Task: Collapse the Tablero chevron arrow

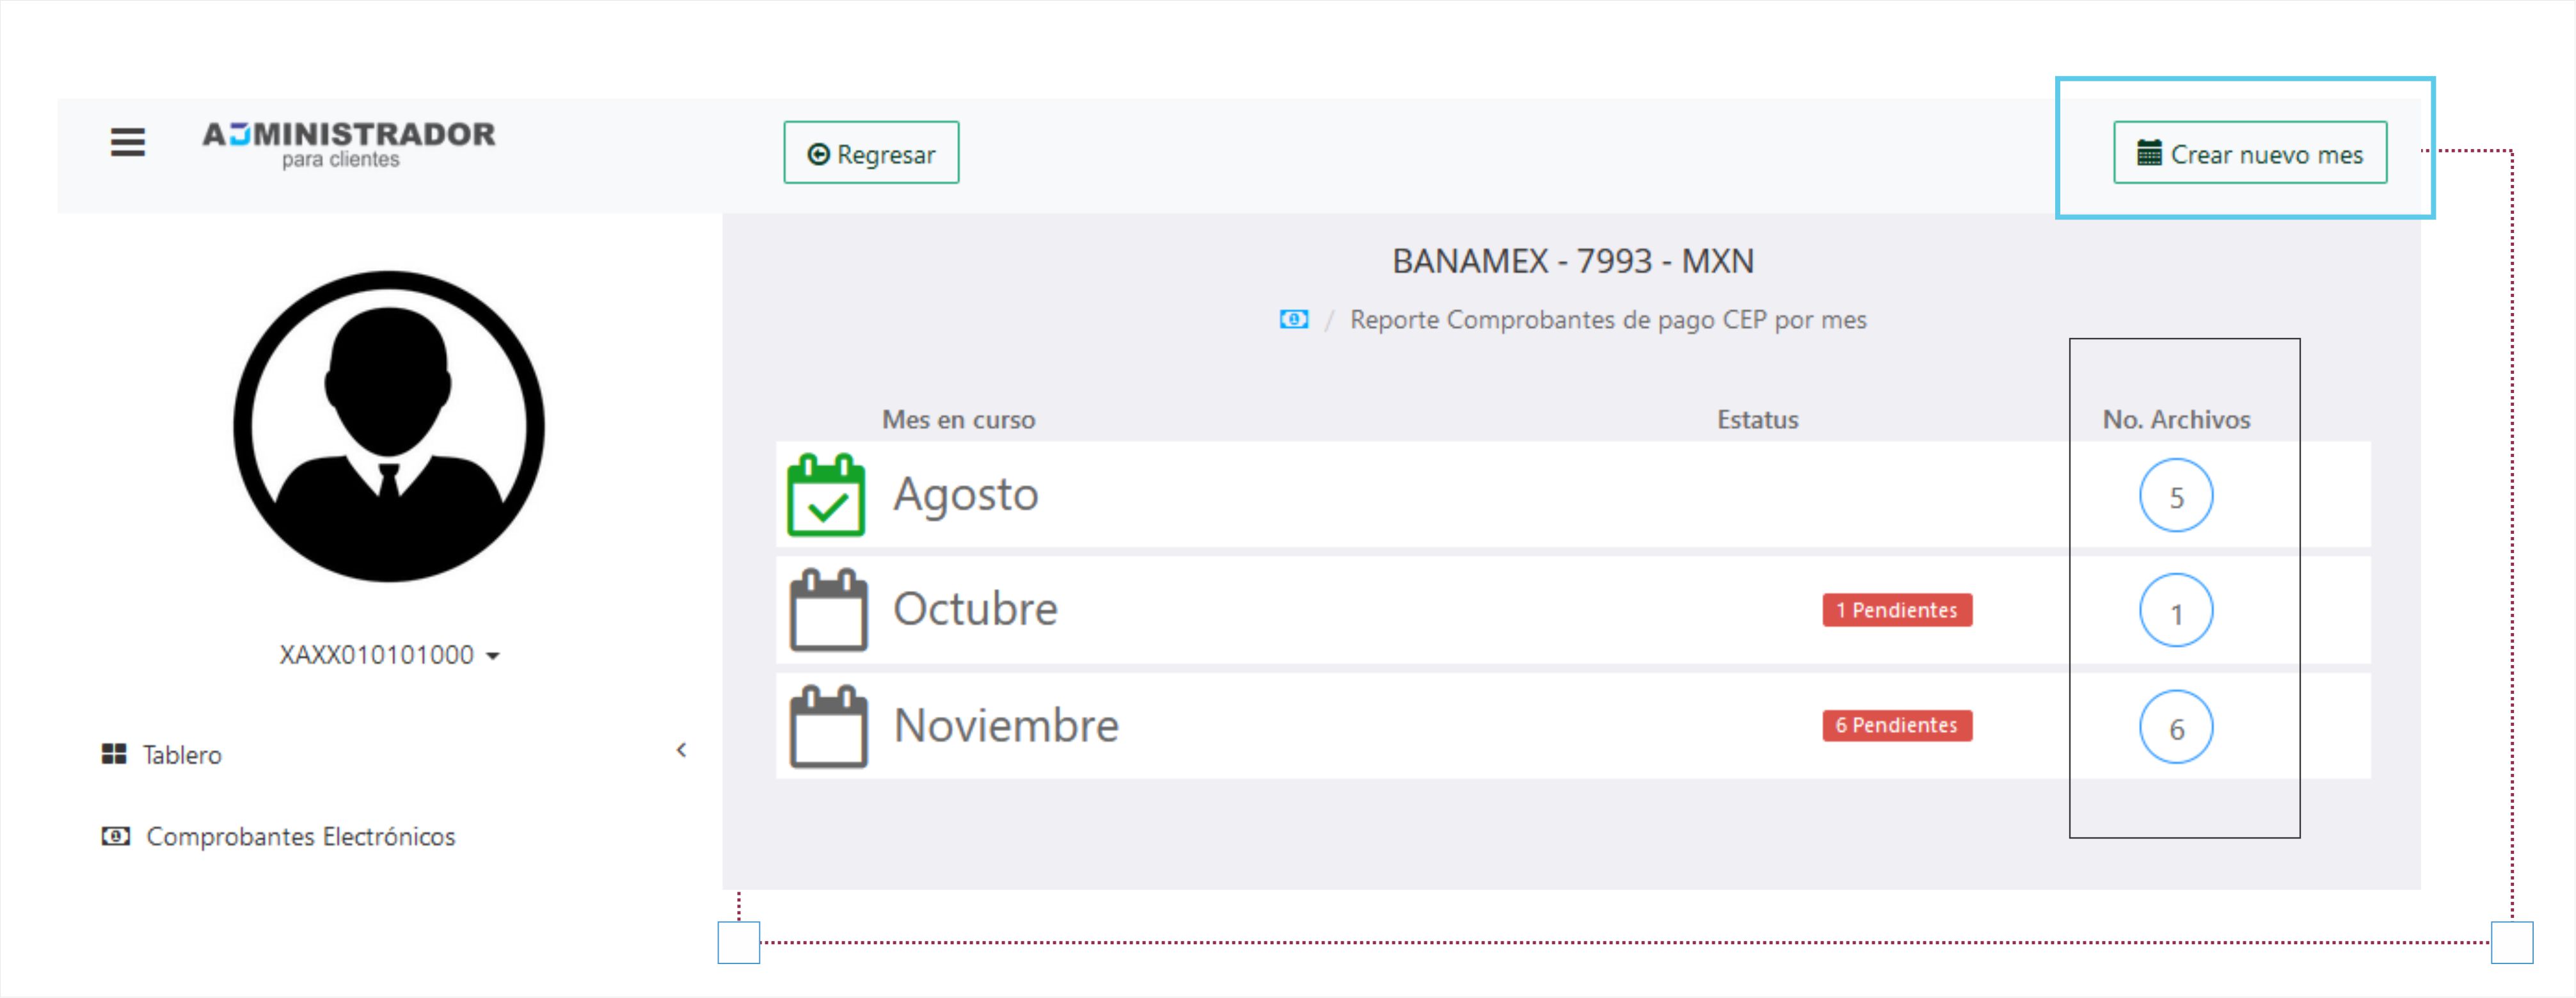Action: 681,750
